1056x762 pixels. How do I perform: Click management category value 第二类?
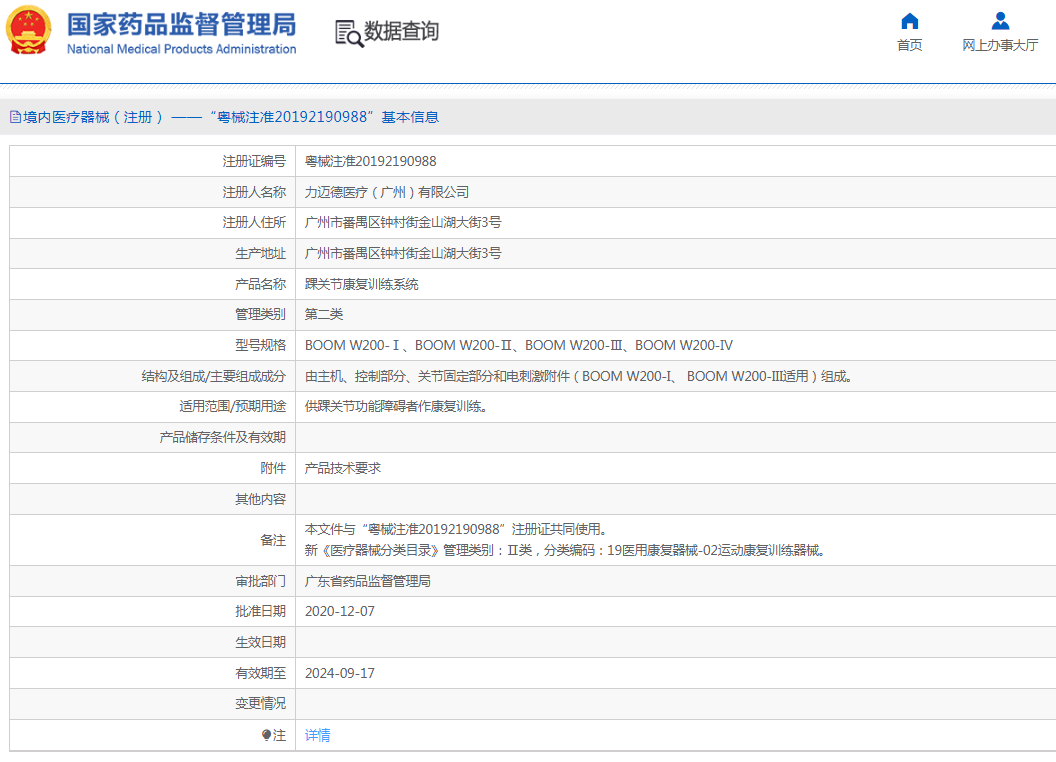click(x=324, y=315)
